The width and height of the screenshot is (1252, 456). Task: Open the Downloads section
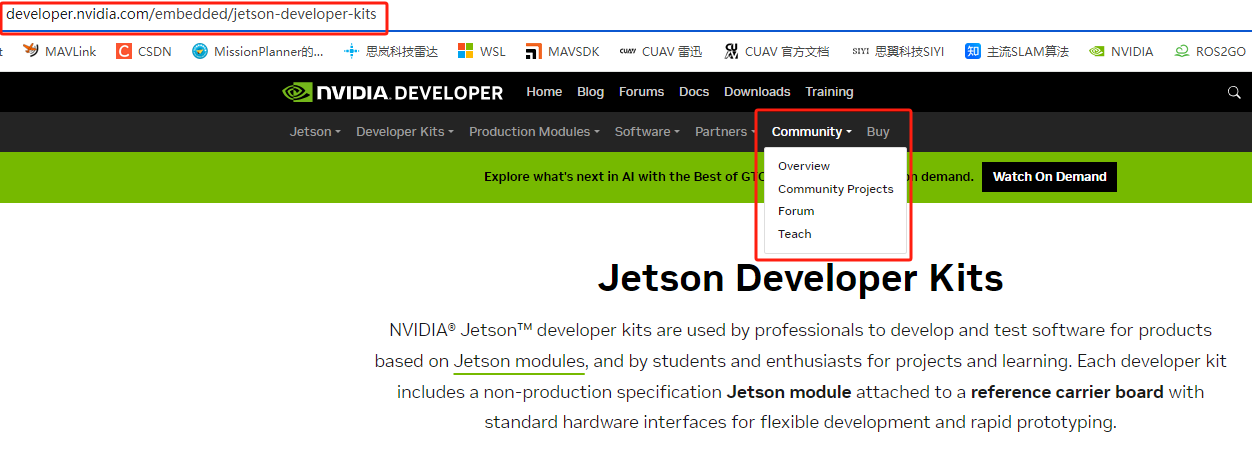coord(757,92)
